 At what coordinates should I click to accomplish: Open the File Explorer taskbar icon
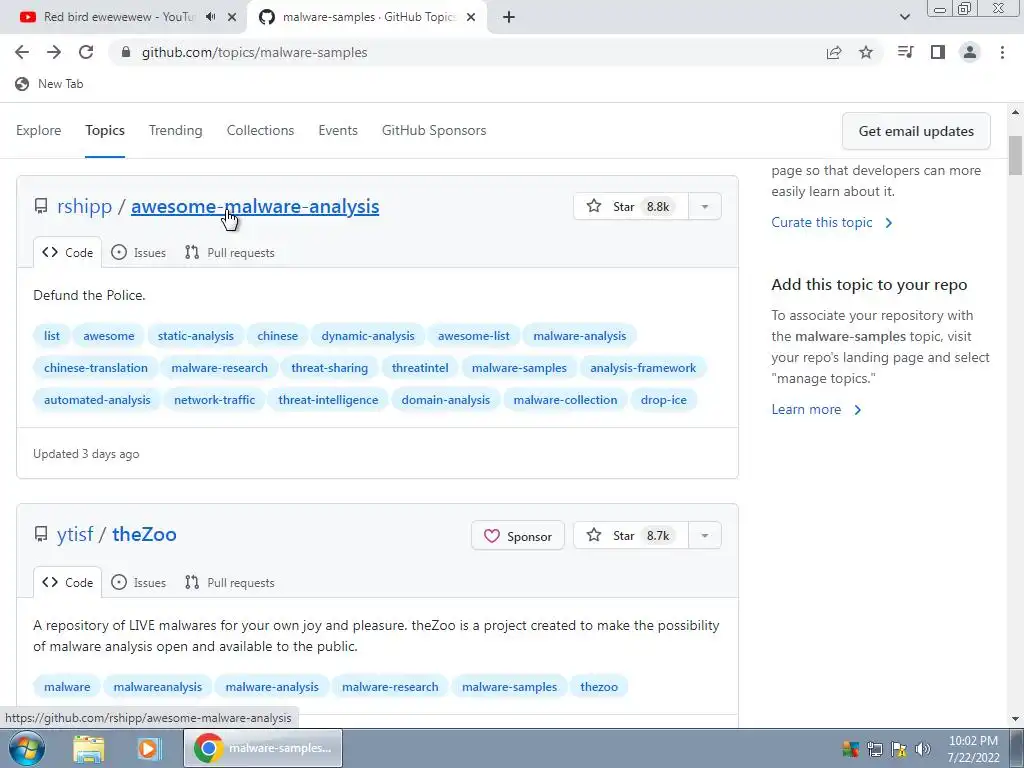point(89,748)
